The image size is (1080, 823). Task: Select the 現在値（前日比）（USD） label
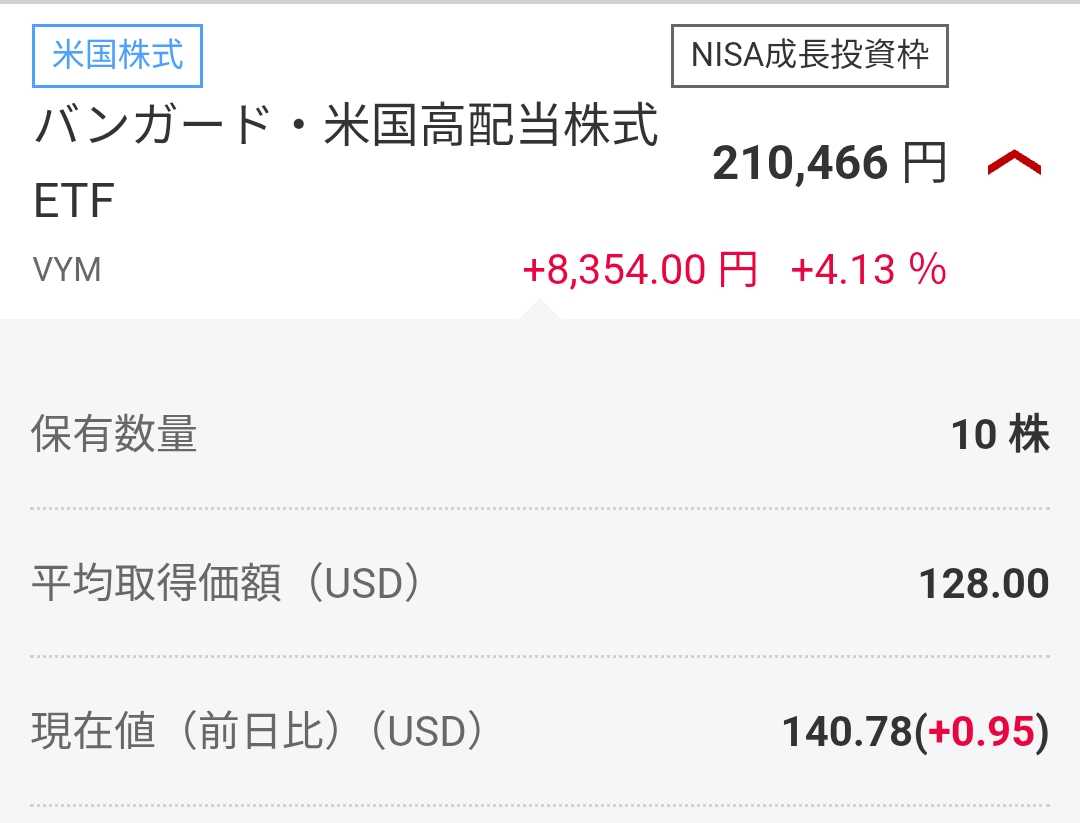point(258,732)
